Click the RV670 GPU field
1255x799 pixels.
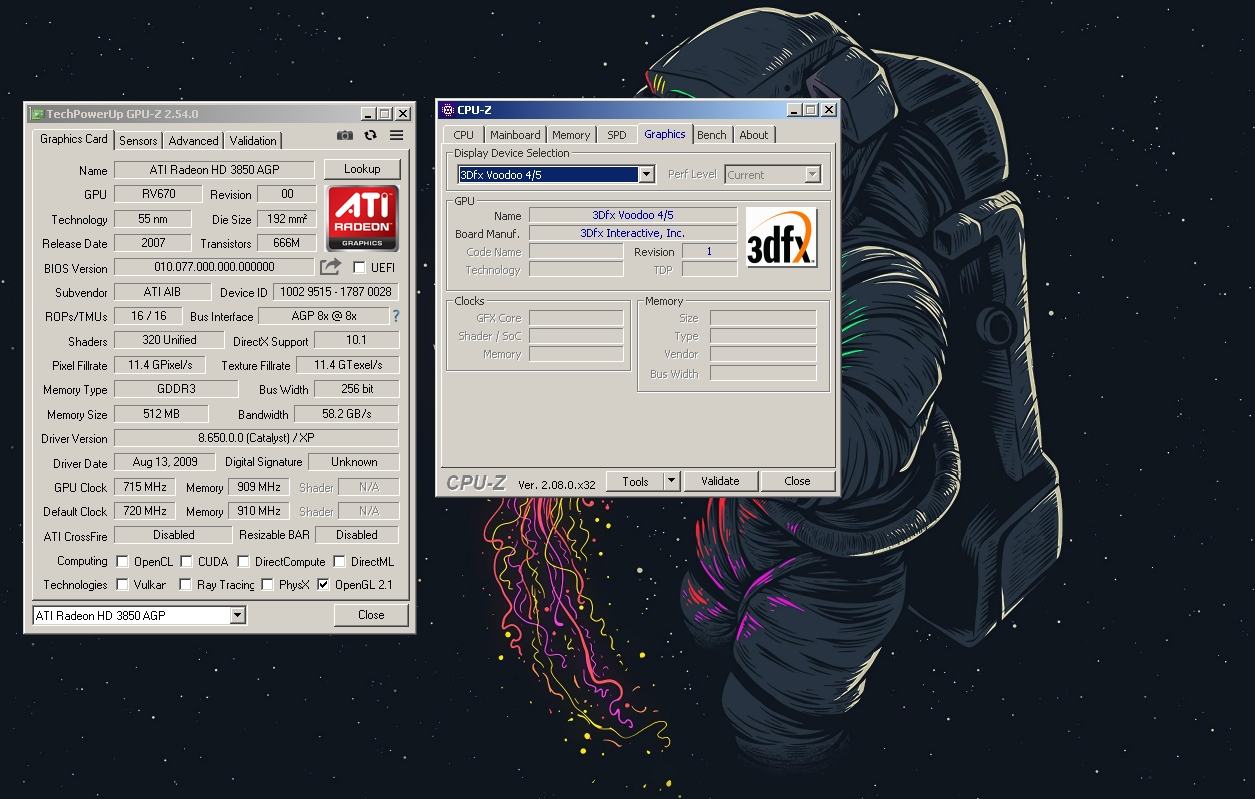point(158,194)
